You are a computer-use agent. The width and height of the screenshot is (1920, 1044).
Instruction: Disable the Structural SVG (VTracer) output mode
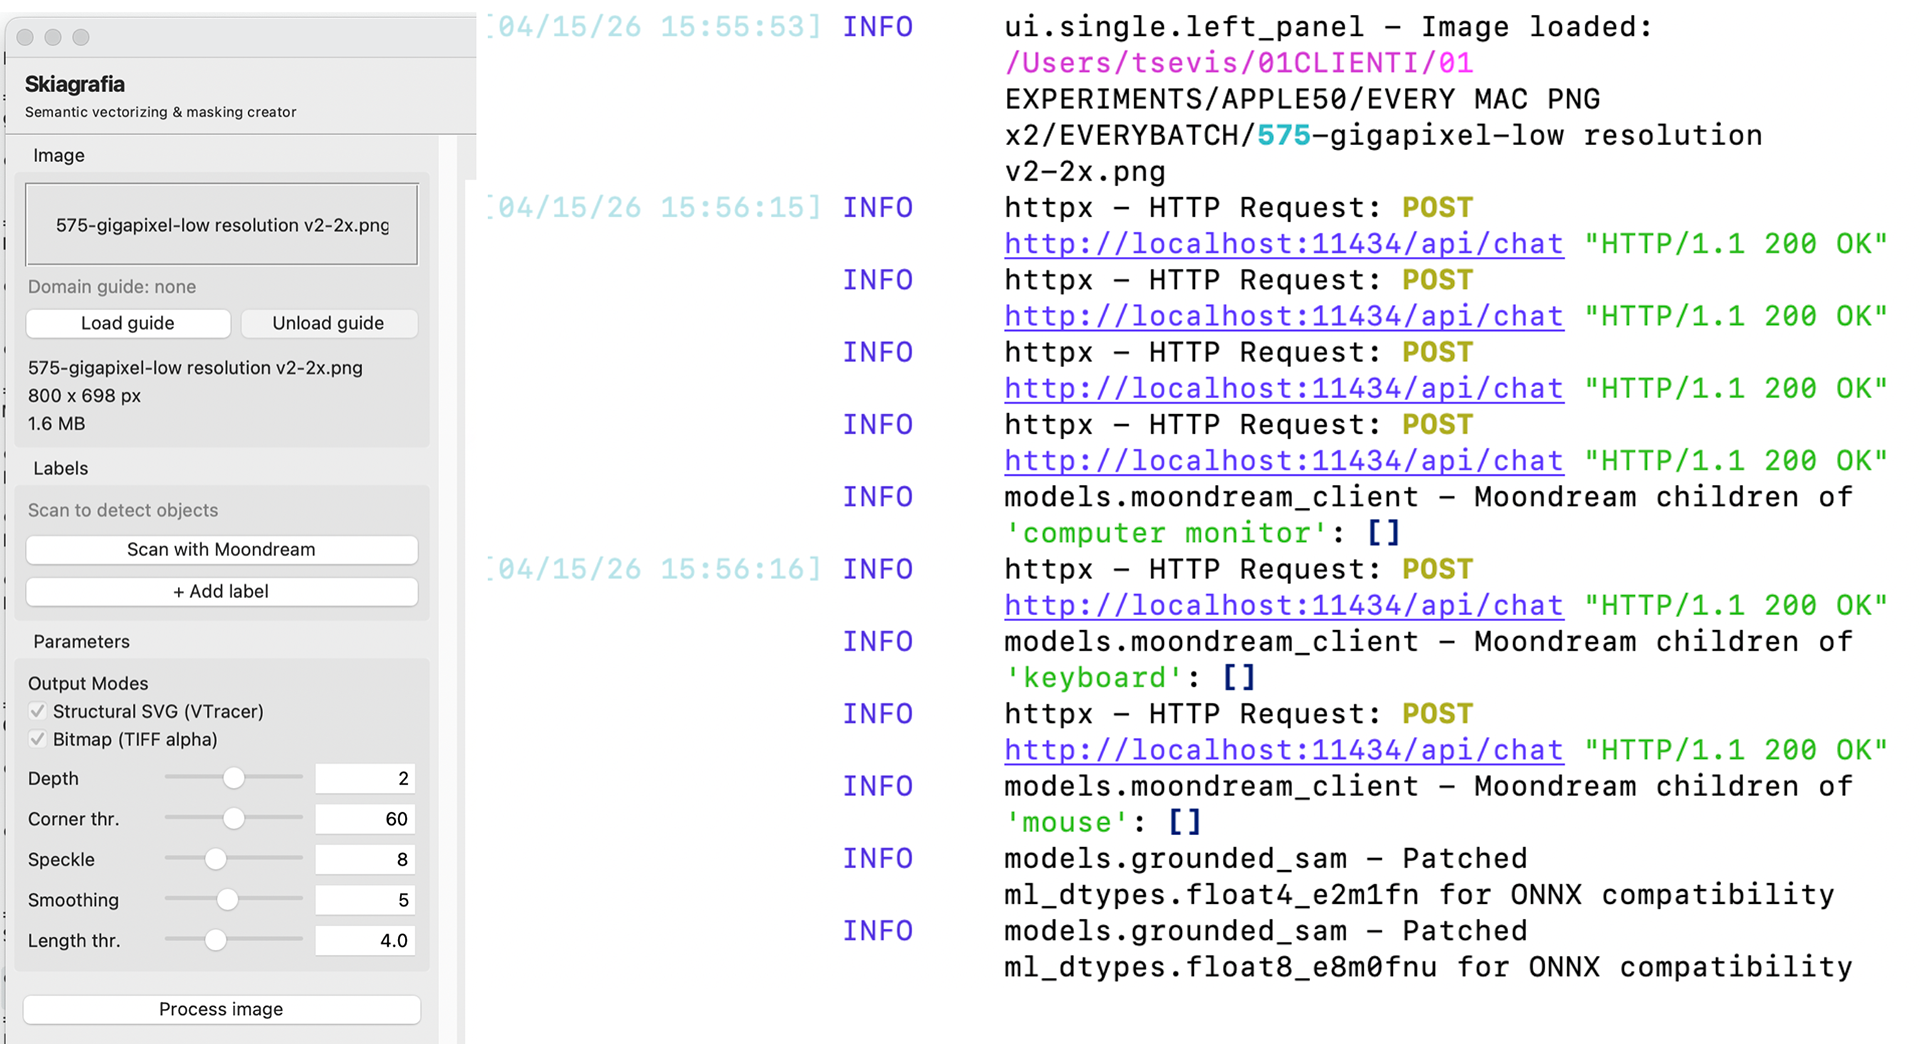38,711
